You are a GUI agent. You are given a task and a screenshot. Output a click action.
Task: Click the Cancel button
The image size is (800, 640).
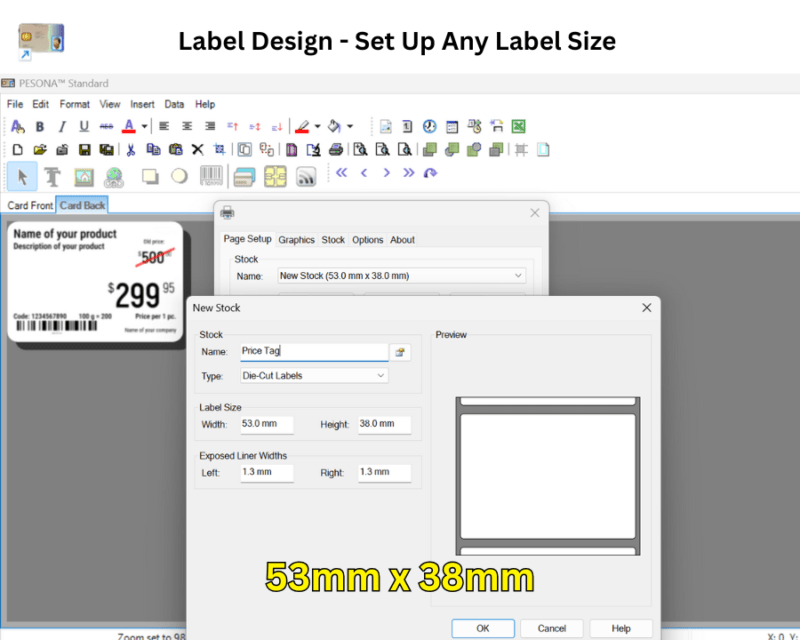pos(552,628)
